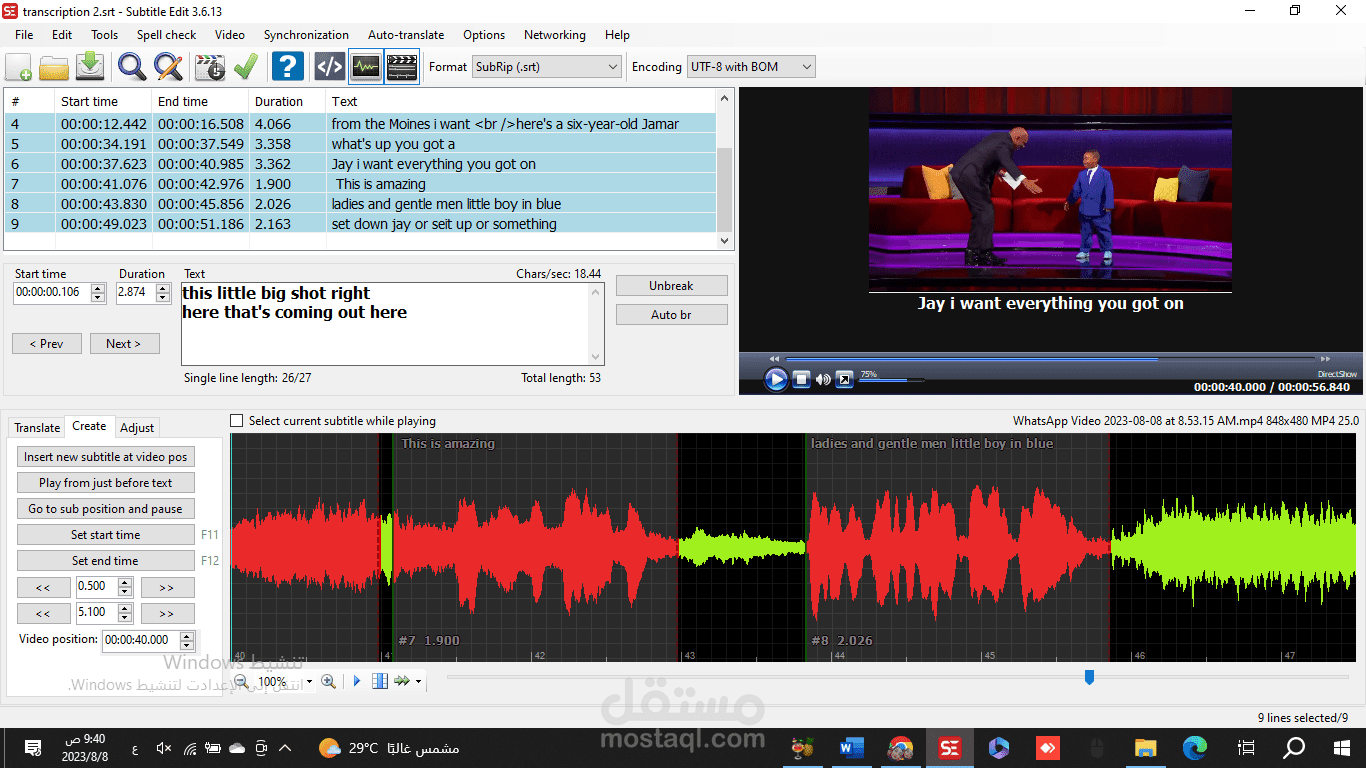Viewport: 1366px width, 768px height.
Task: Open the Auto-translate menu
Action: click(406, 34)
